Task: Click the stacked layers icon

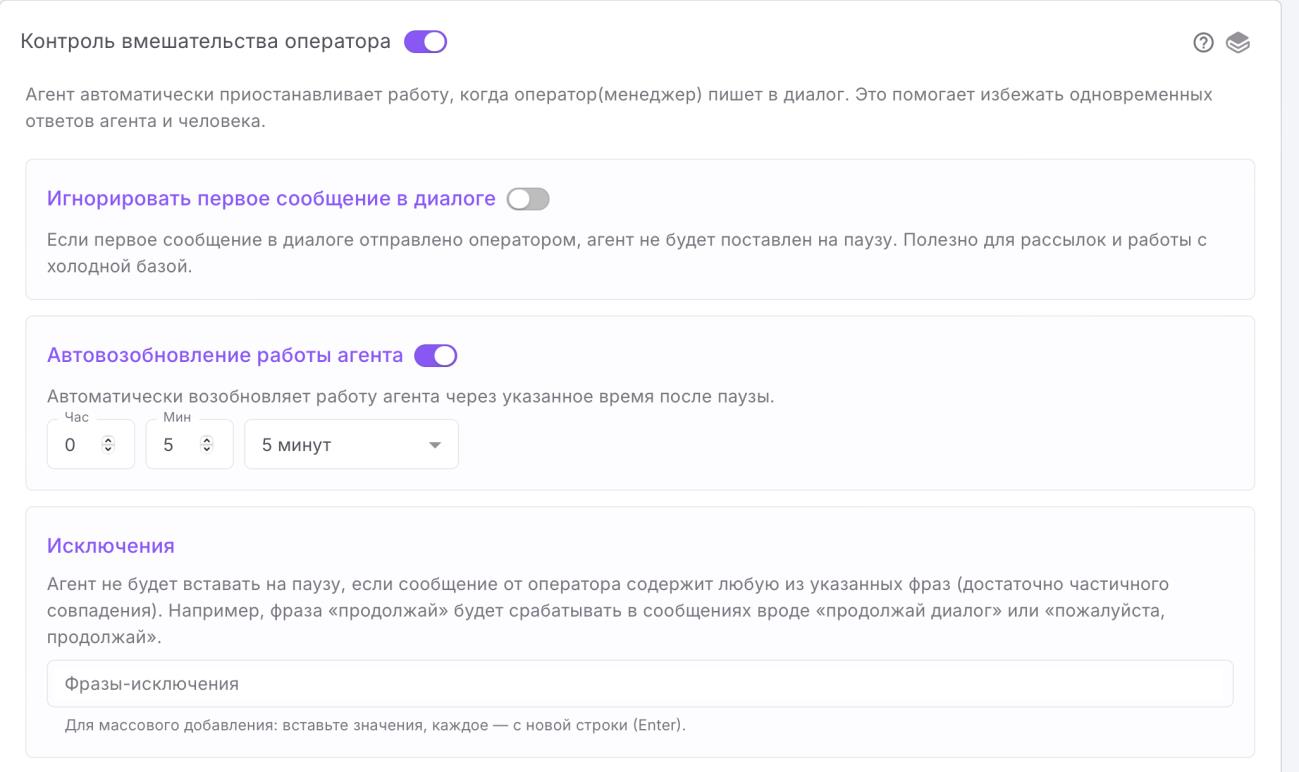Action: pyautogui.click(x=1239, y=44)
